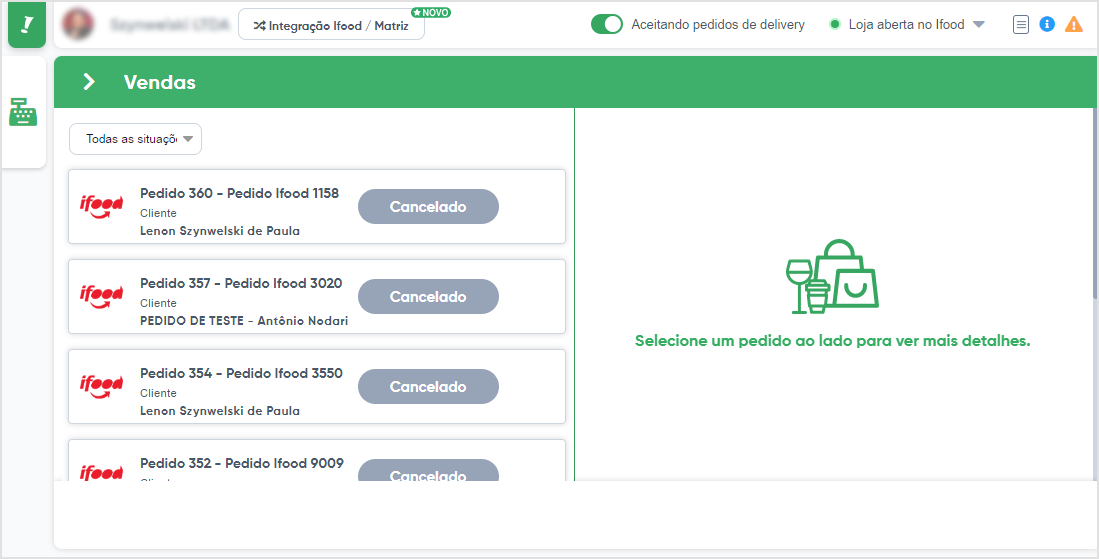Click Lenon Szynwelski name in Pedido 360

[x=220, y=230]
